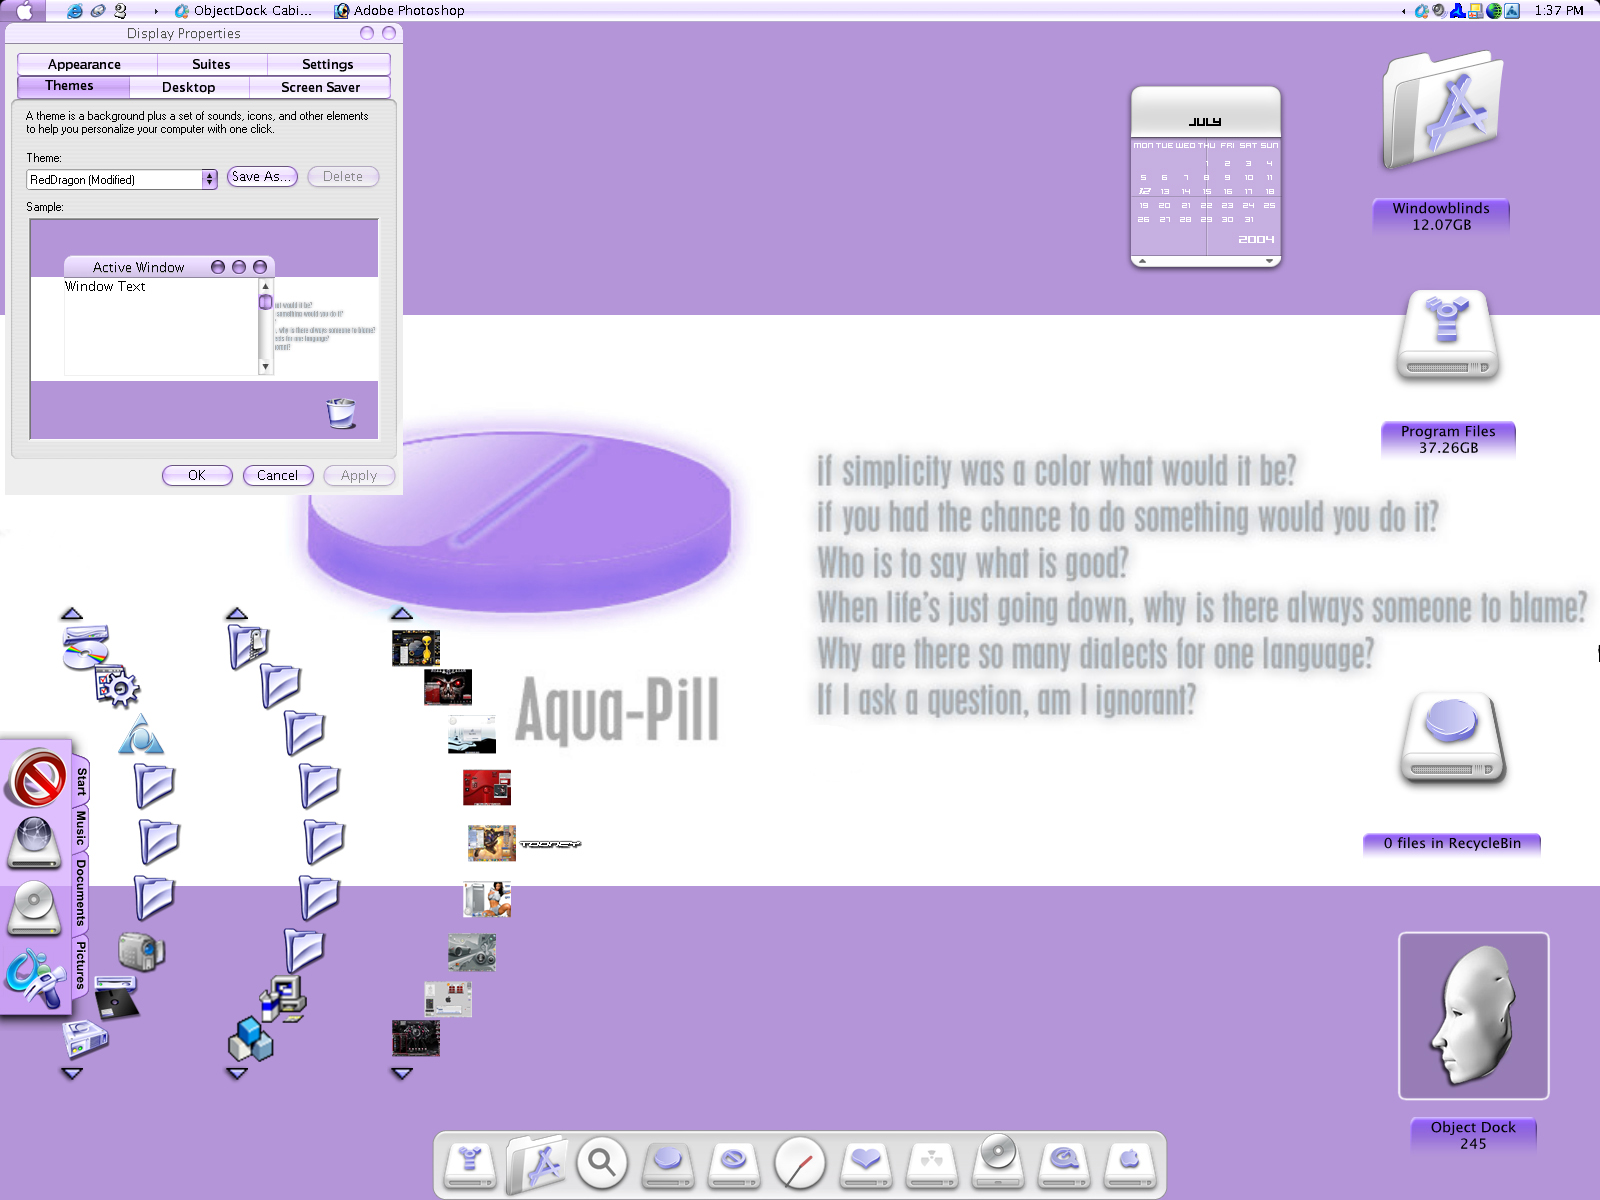The width and height of the screenshot is (1600, 1200).
Task: Click the Object Dock face thumbnail
Action: (1474, 1016)
